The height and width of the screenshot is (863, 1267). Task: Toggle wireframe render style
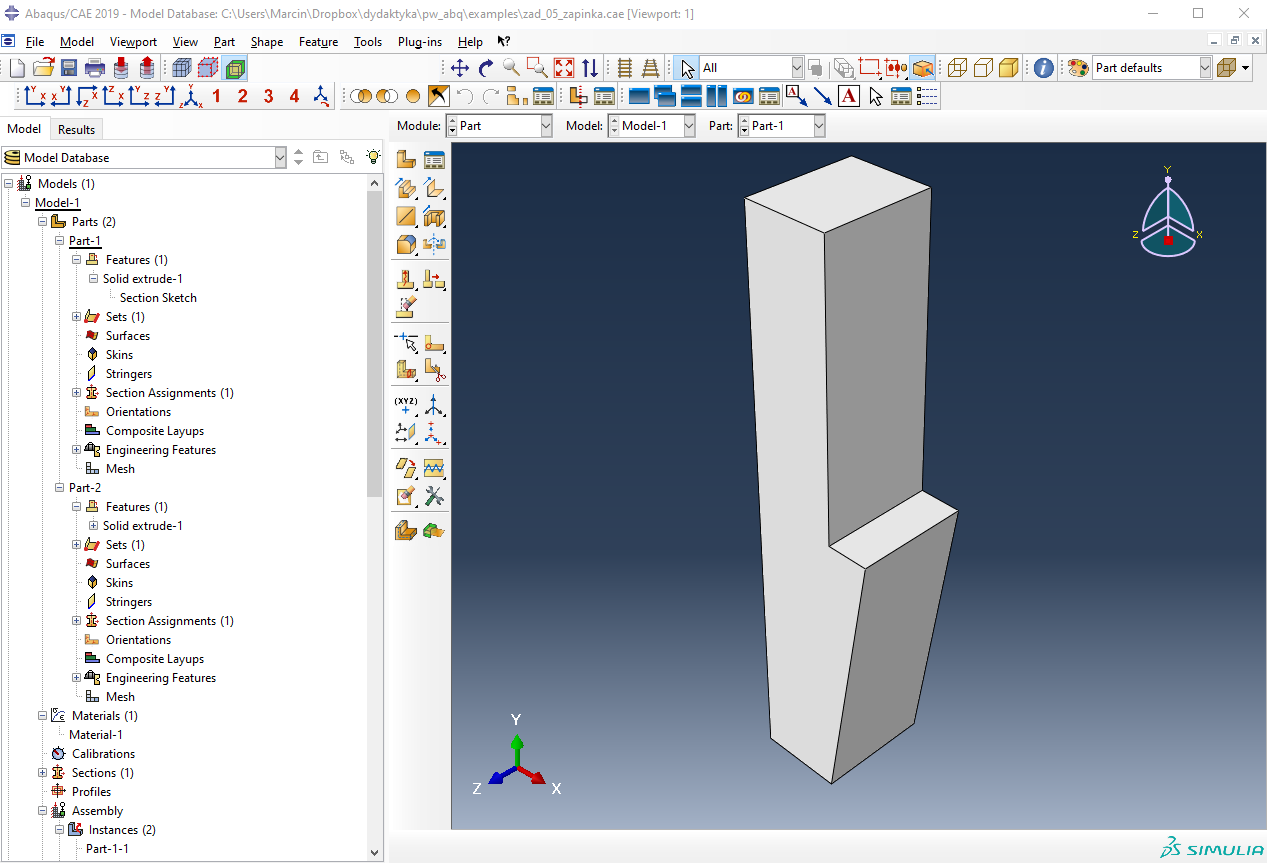coord(957,68)
